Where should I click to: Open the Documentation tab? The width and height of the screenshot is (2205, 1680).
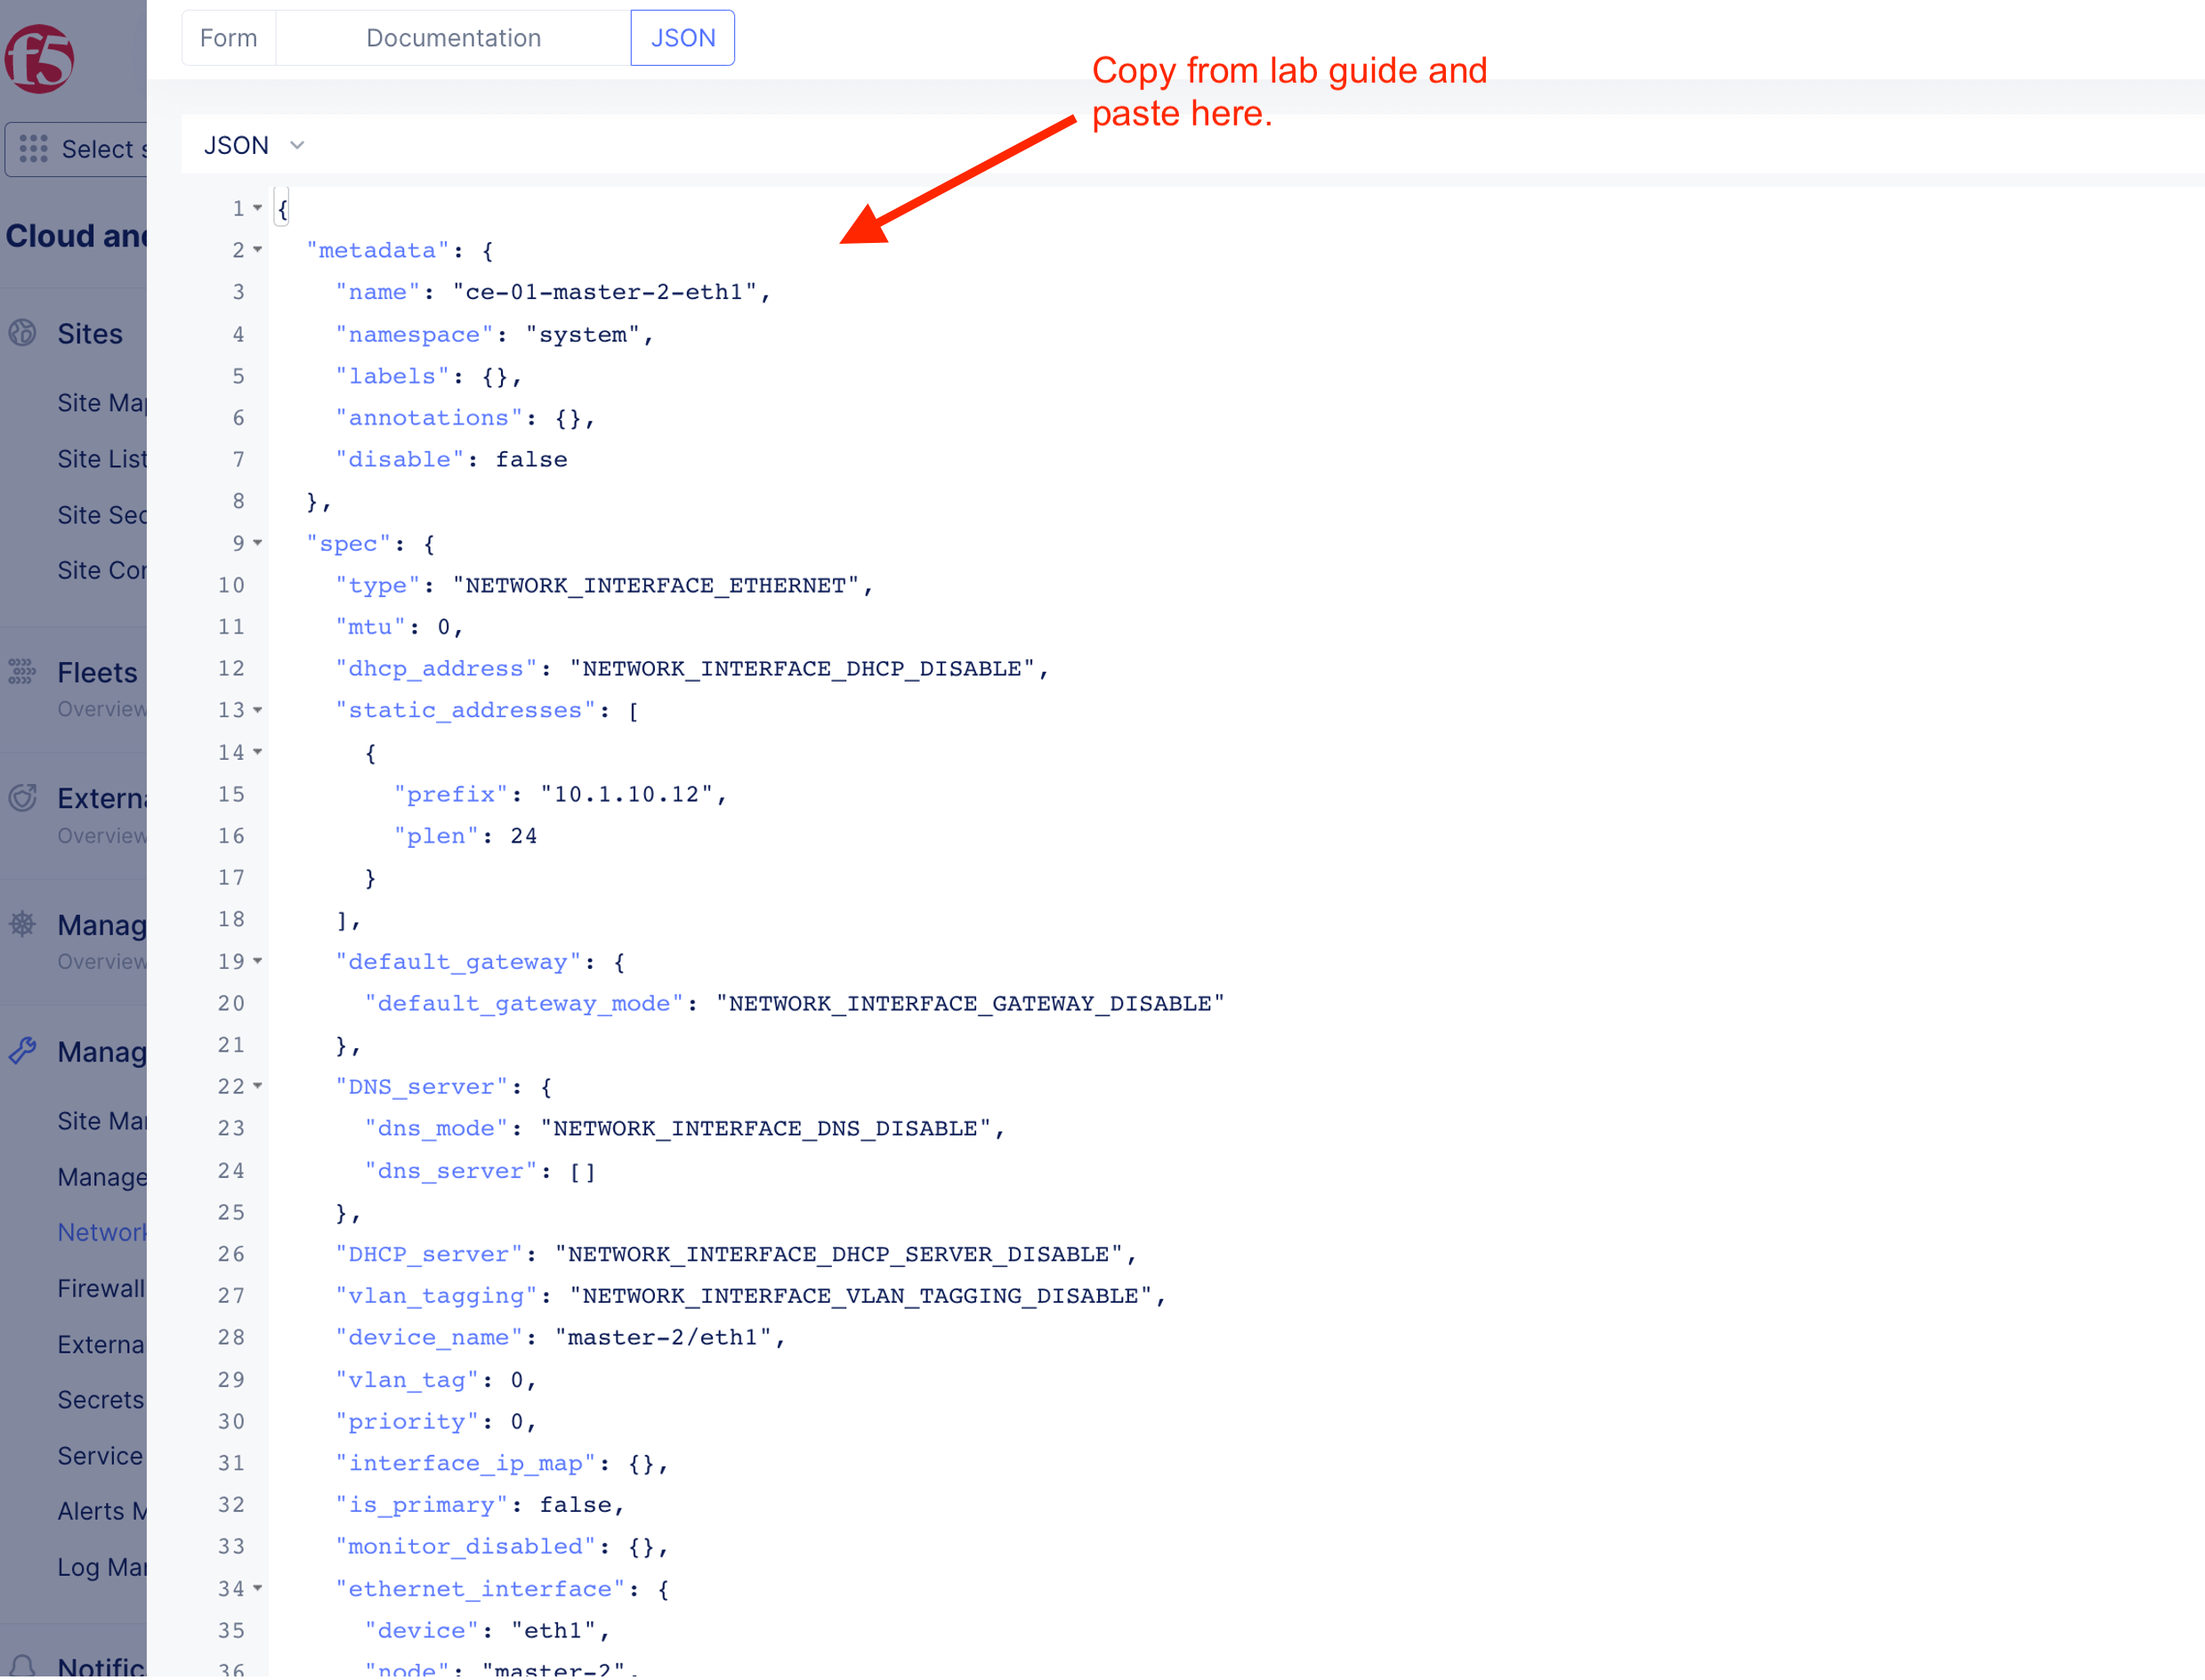pyautogui.click(x=453, y=38)
